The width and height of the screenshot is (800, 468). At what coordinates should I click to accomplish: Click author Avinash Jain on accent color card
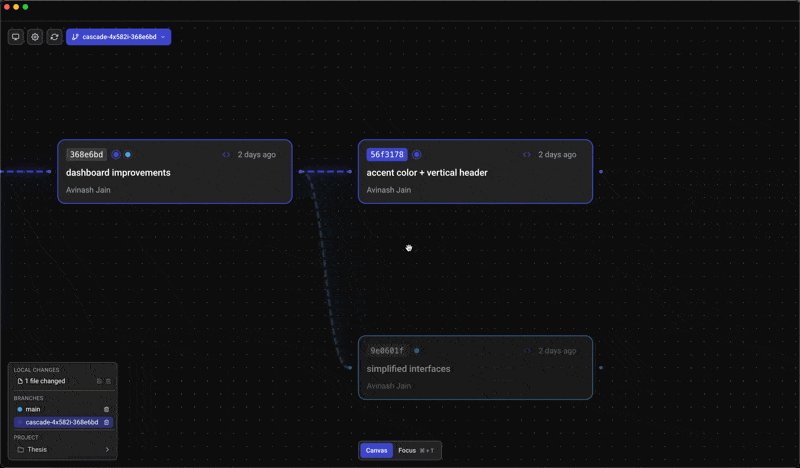coord(389,190)
